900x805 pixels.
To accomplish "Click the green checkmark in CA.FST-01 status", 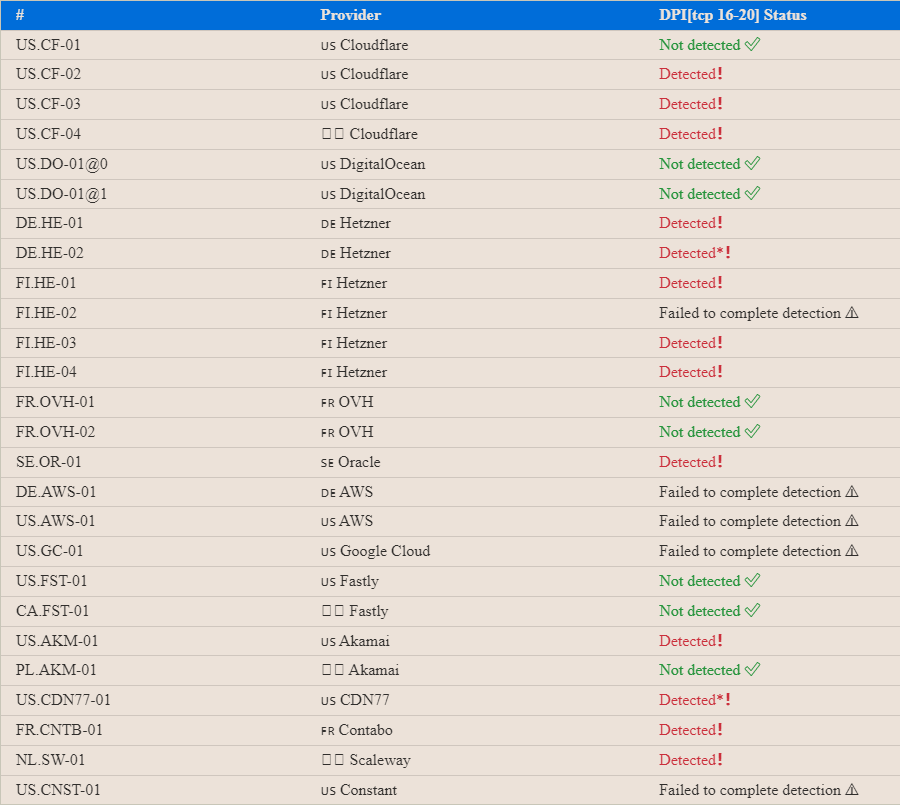I will 752,610.
